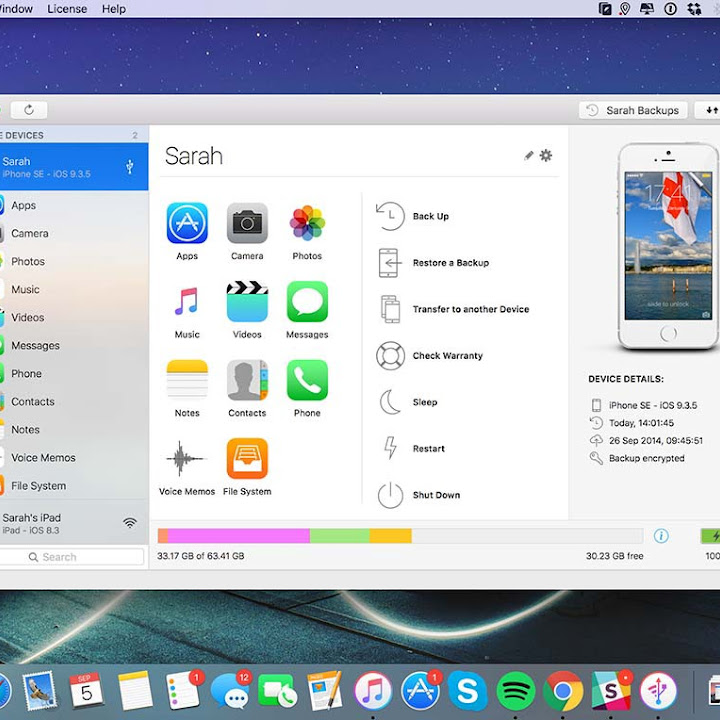Click yellow segment of storage bar
Image resolution: width=720 pixels, height=720 pixels.
pyautogui.click(x=391, y=536)
